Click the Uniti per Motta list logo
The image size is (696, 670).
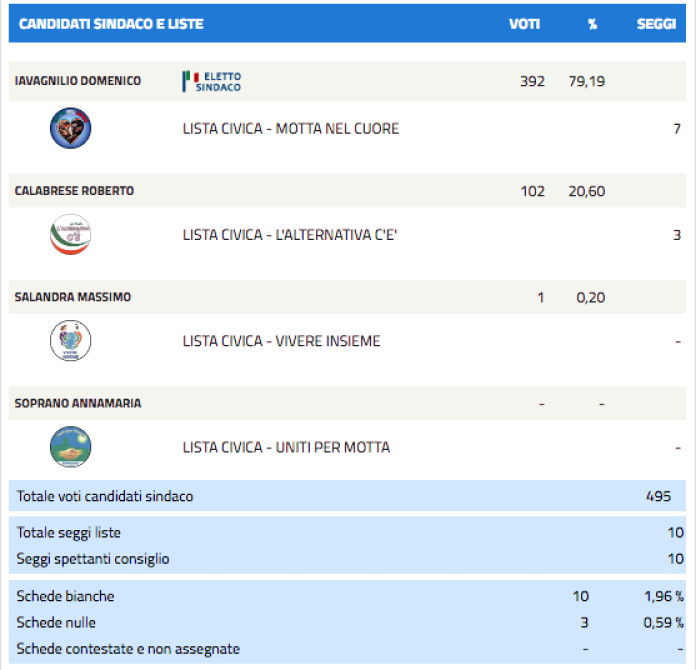click(71, 447)
